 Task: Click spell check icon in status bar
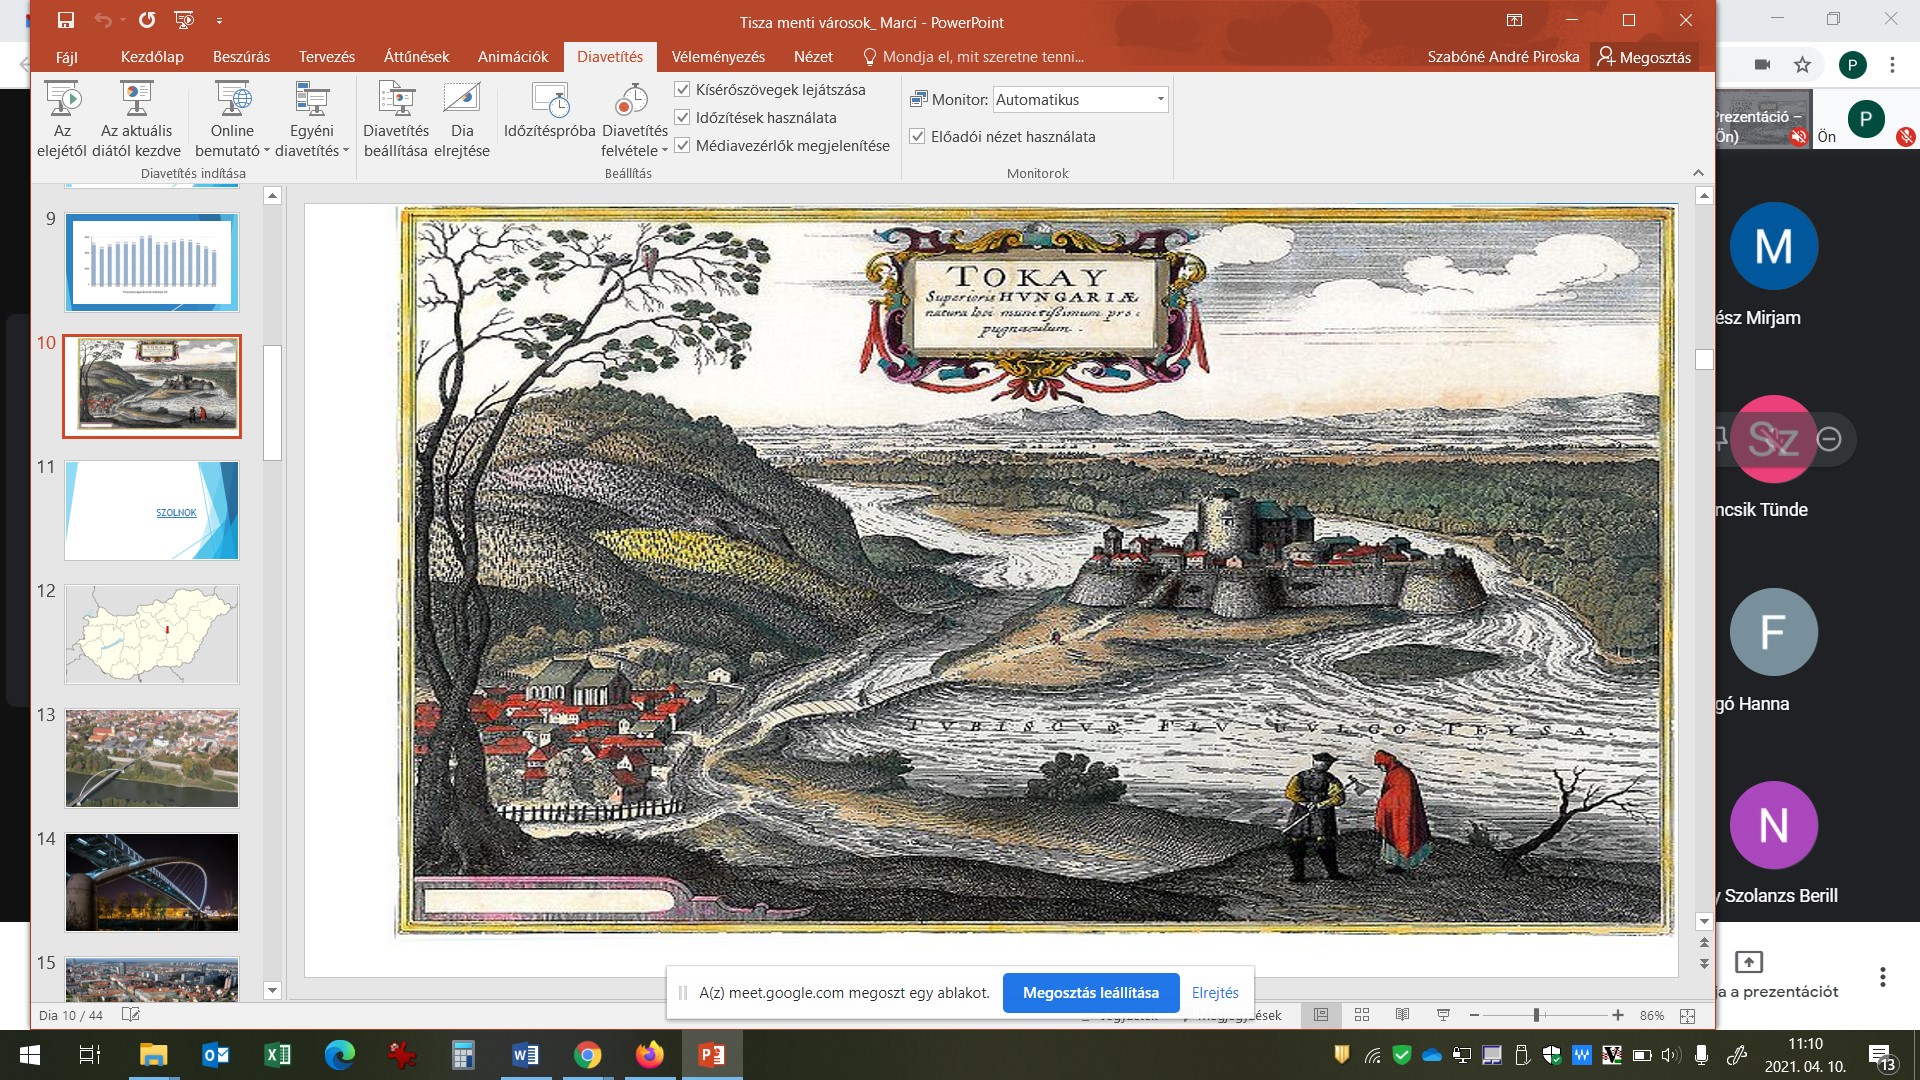[130, 1015]
